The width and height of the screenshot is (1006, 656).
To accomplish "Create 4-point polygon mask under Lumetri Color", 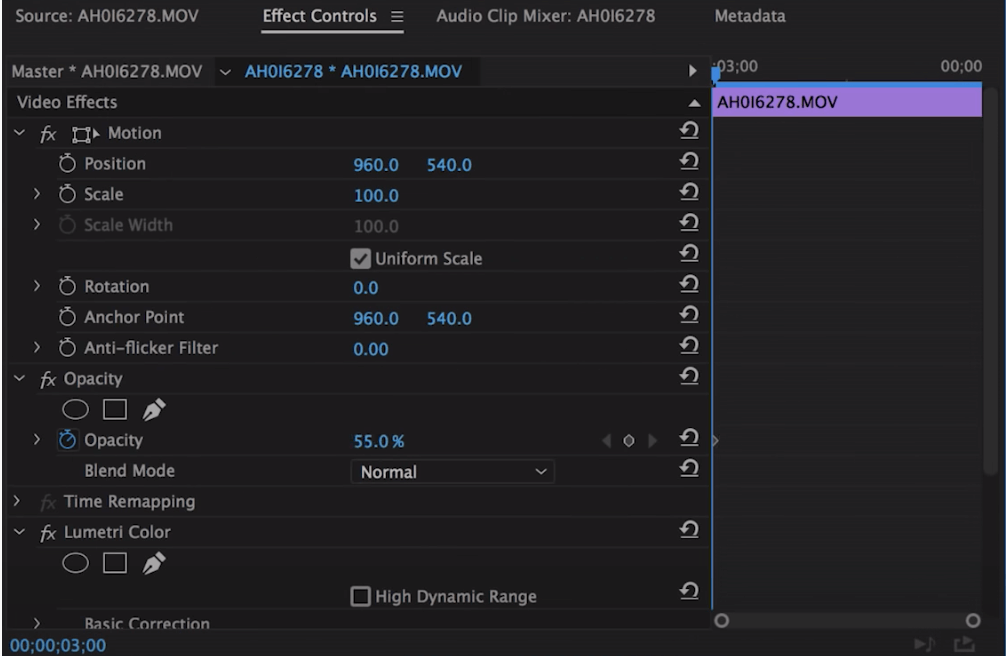I will pos(115,564).
